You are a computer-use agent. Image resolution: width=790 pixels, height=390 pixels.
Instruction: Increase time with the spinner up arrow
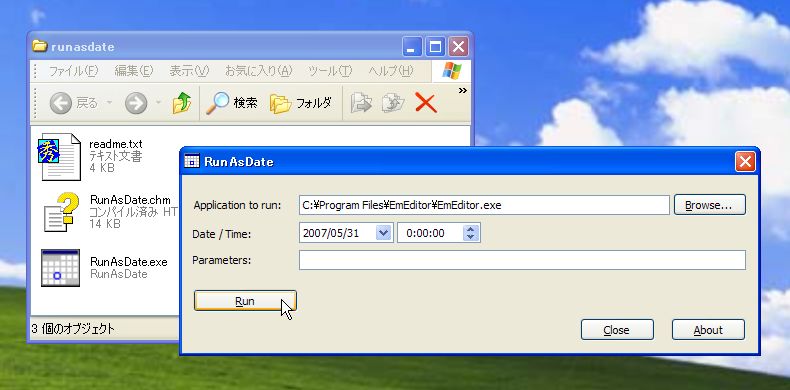point(471,229)
